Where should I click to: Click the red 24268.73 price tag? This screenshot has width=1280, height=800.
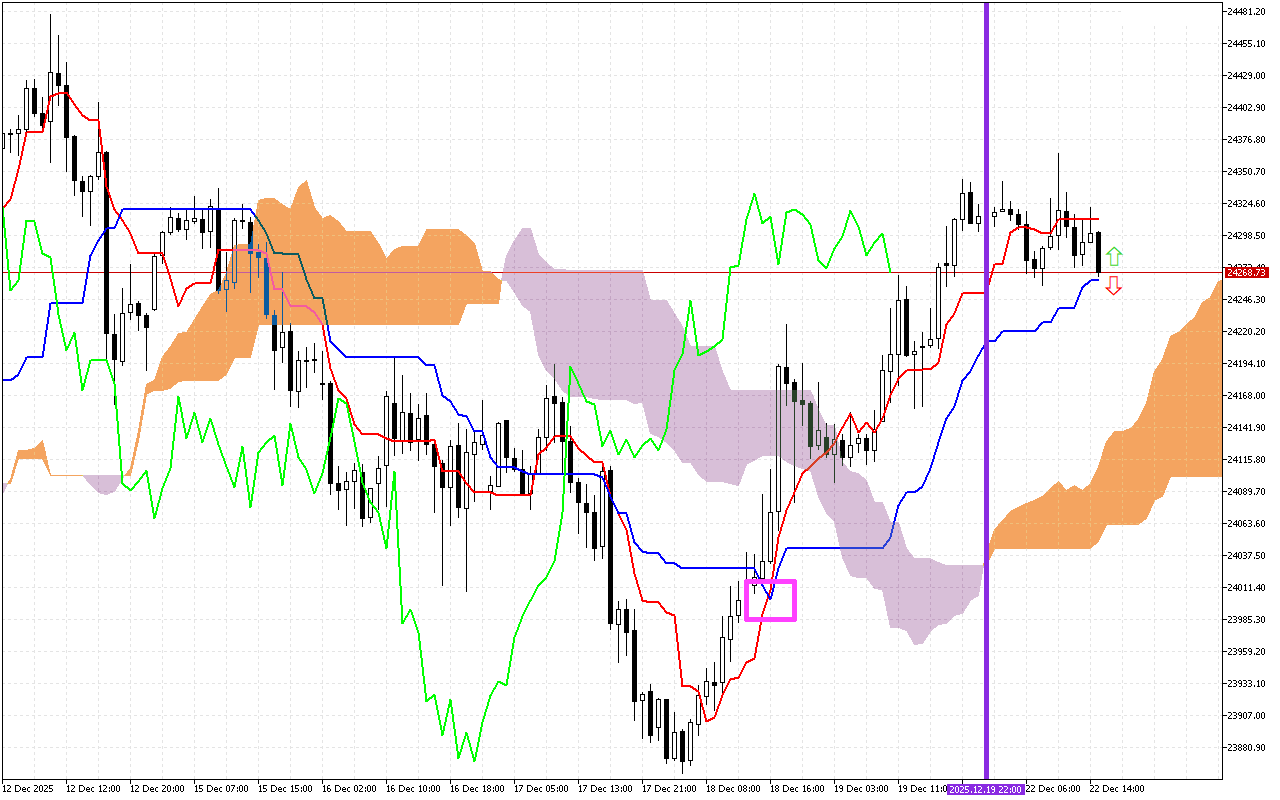click(x=1247, y=272)
